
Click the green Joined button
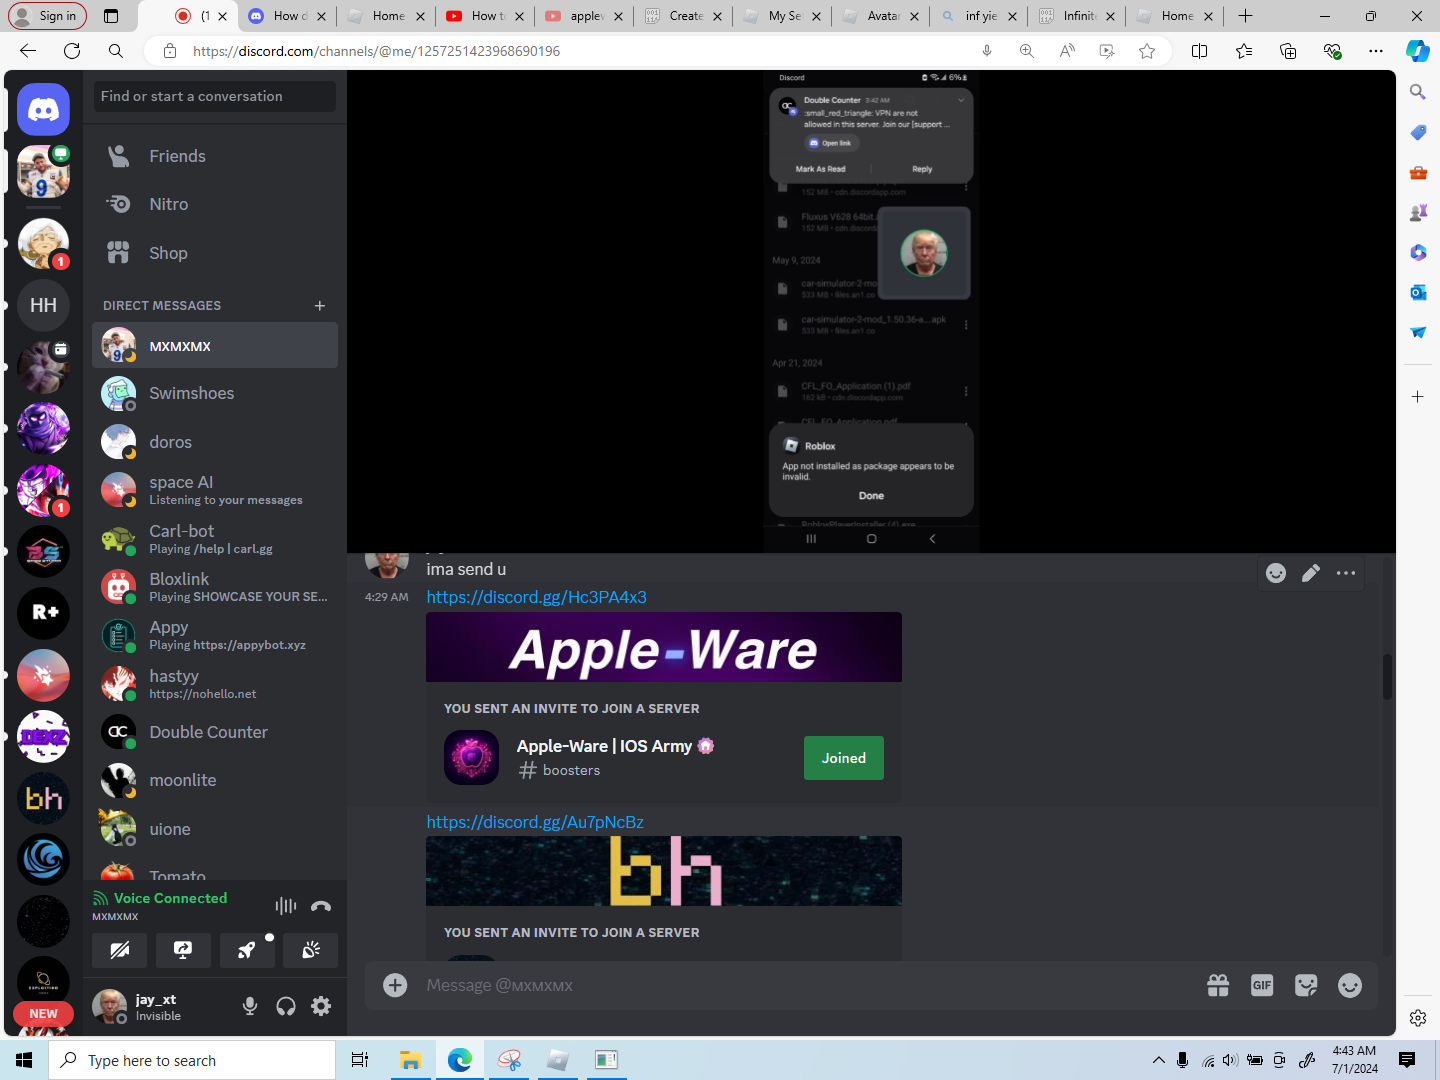(x=844, y=758)
